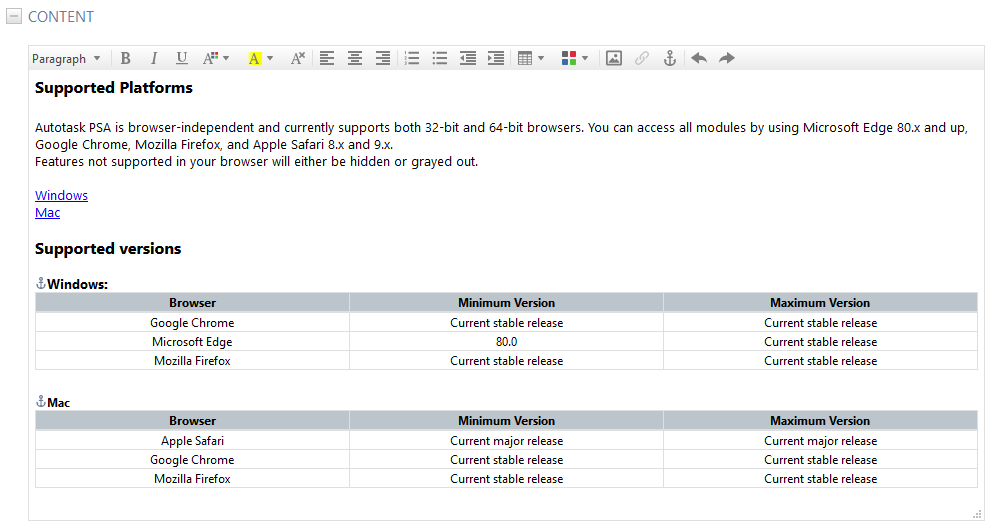Click the 'Features not supported' sentence
995x528 pixels.
click(256, 162)
